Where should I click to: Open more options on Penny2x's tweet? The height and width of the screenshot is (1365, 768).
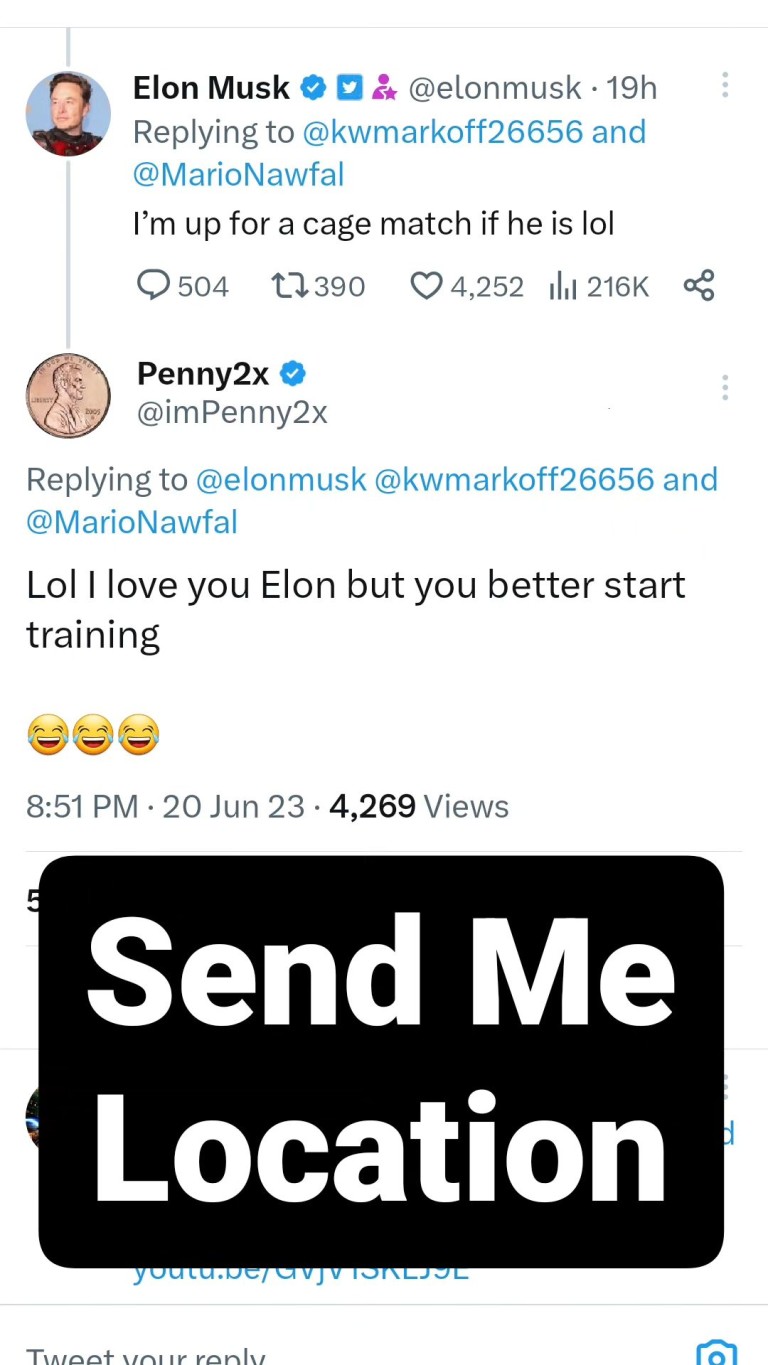725,388
